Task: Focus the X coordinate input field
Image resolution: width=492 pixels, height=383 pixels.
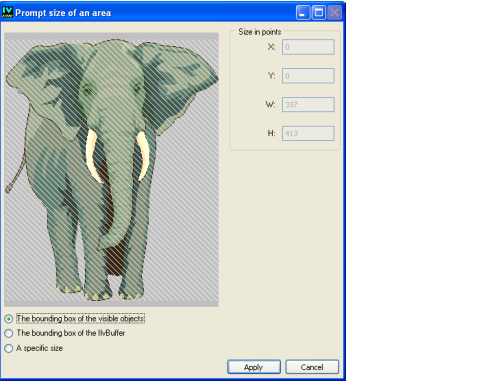Action: tap(308, 47)
